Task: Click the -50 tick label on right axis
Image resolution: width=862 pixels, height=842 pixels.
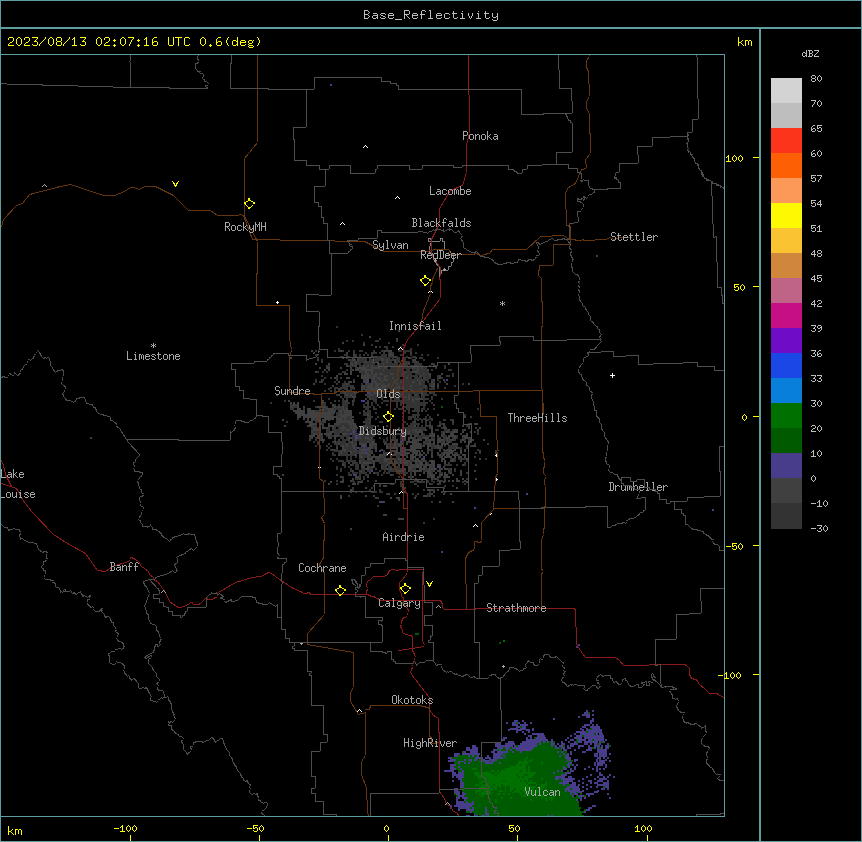Action: coord(734,546)
